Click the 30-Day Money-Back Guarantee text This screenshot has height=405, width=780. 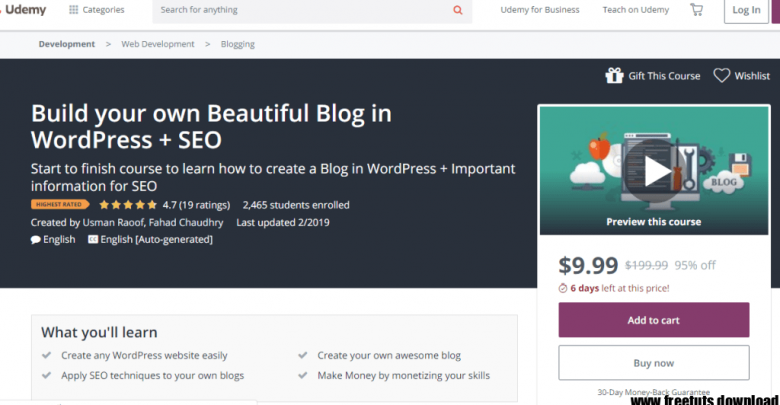(x=654, y=392)
